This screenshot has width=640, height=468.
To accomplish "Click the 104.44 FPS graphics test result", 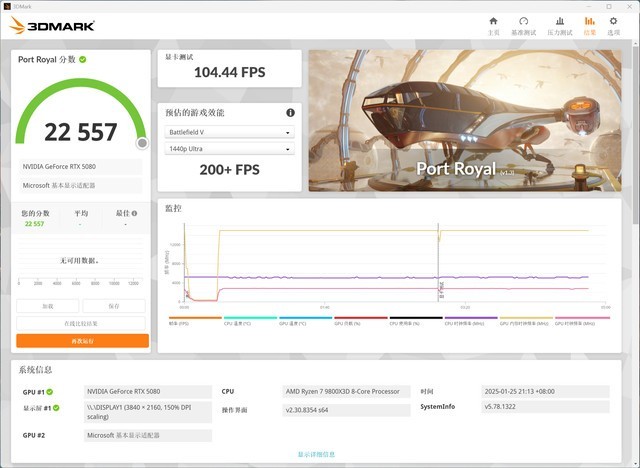I will [x=229, y=72].
